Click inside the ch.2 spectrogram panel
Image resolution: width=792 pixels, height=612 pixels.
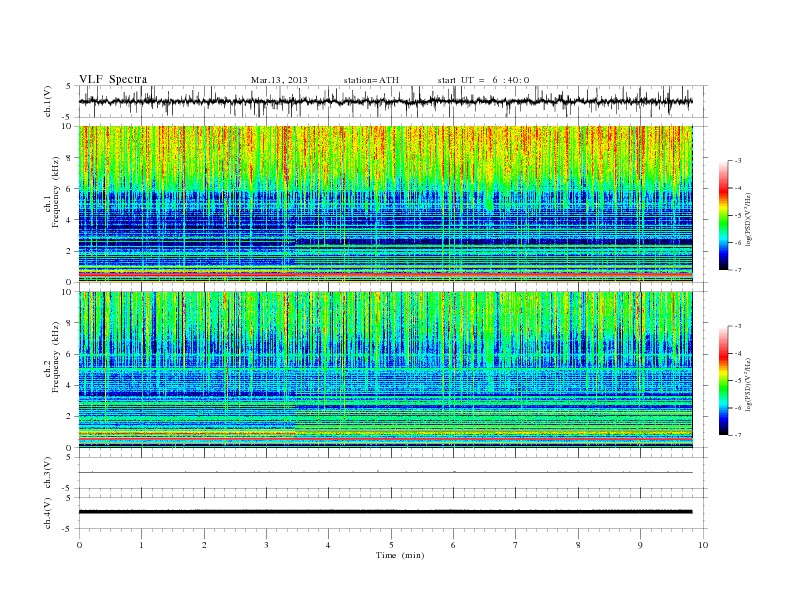tap(385, 369)
